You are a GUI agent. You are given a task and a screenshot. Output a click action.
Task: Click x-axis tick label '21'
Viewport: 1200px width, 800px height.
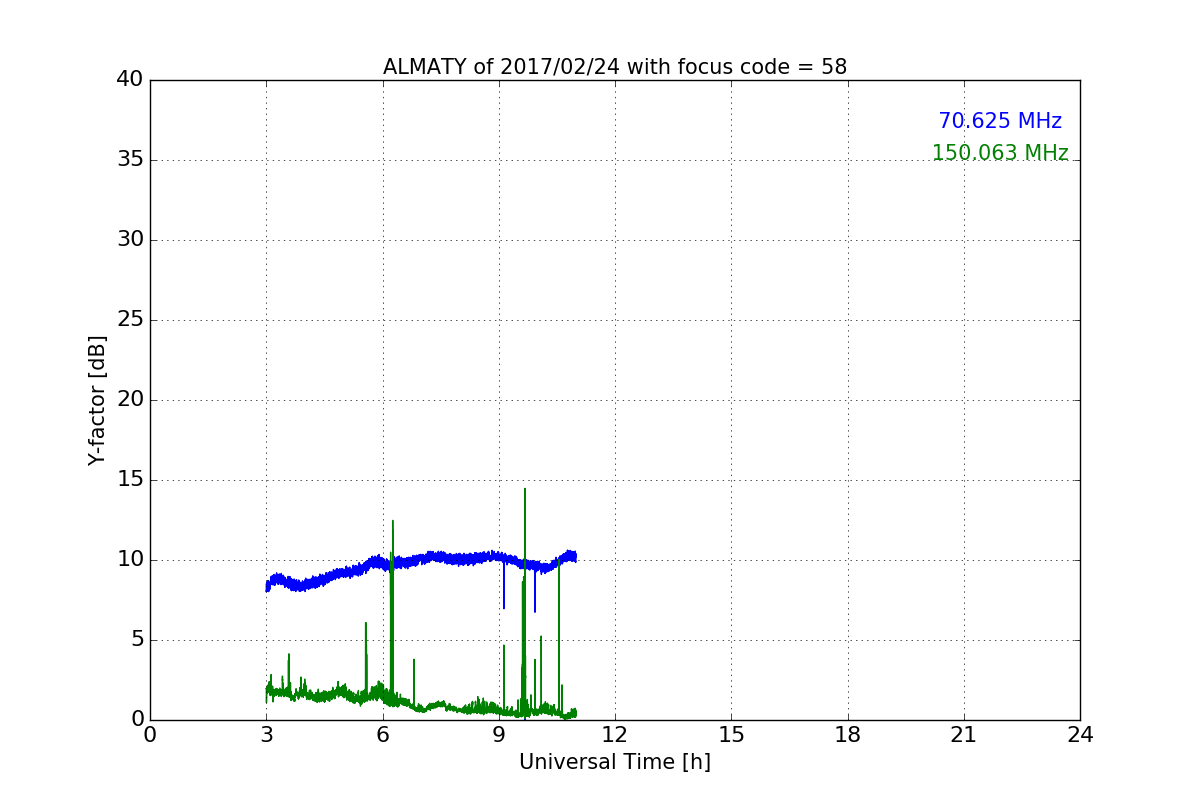964,734
